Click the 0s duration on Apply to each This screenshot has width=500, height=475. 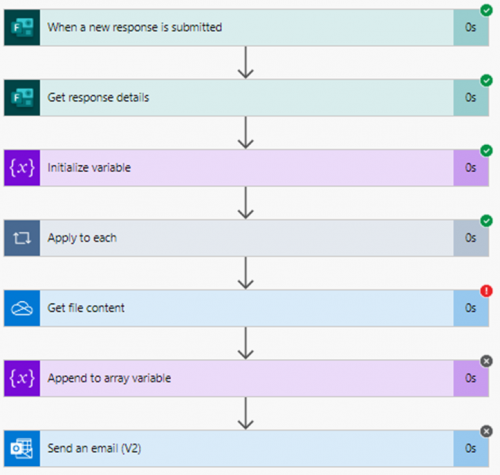pos(471,238)
